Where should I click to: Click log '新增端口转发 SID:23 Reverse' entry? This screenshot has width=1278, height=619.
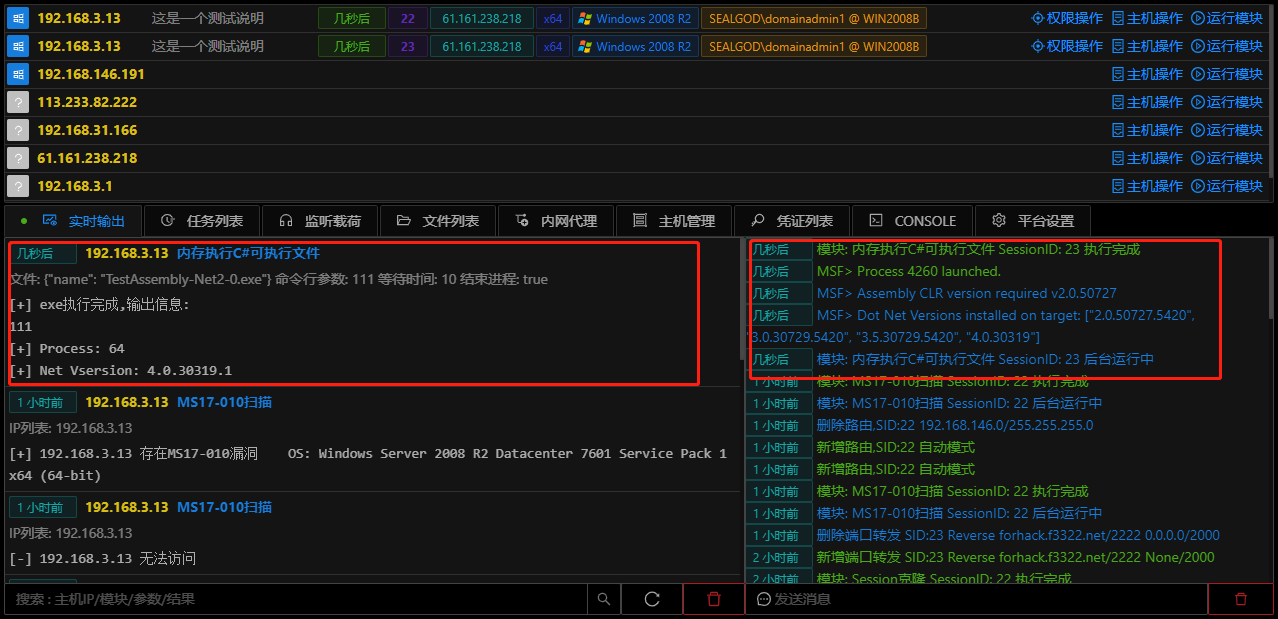(1016, 557)
